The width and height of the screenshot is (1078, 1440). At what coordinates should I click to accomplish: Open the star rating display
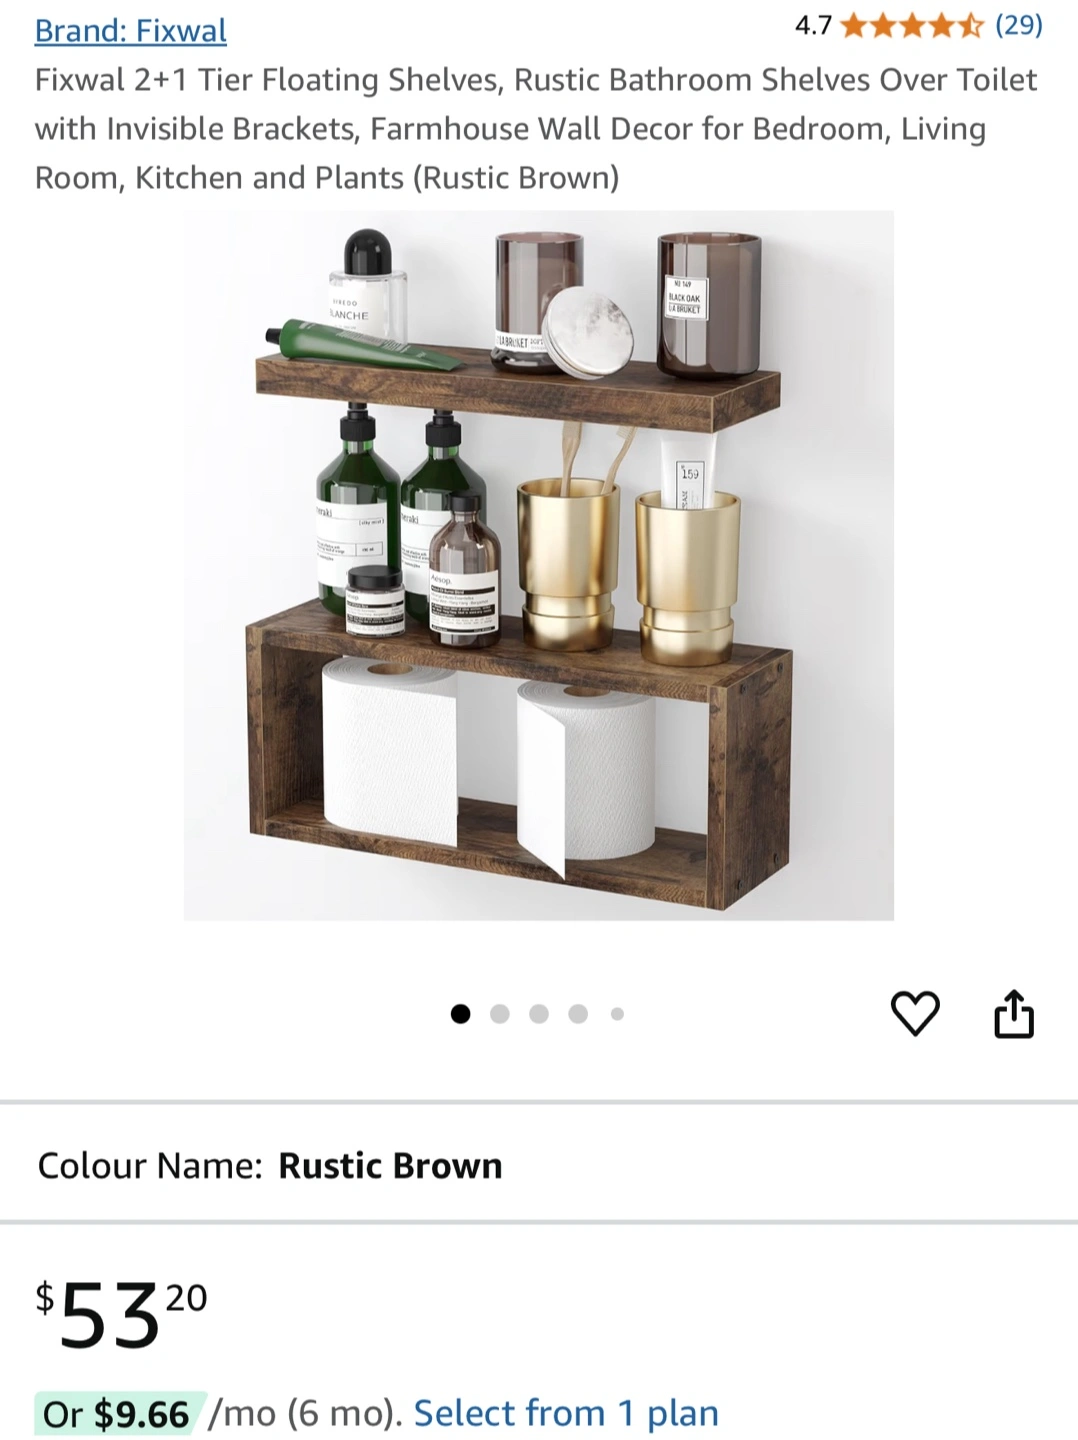pyautogui.click(x=913, y=25)
